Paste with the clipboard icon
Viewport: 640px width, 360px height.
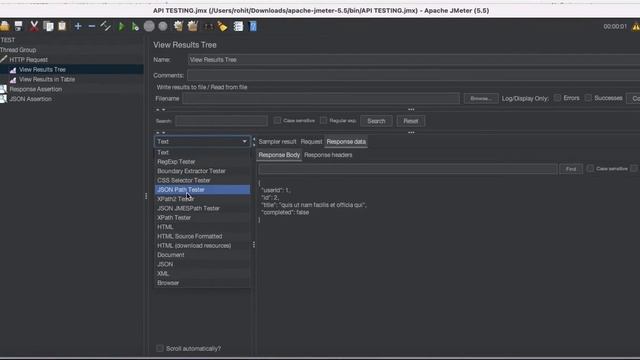tap(62, 26)
